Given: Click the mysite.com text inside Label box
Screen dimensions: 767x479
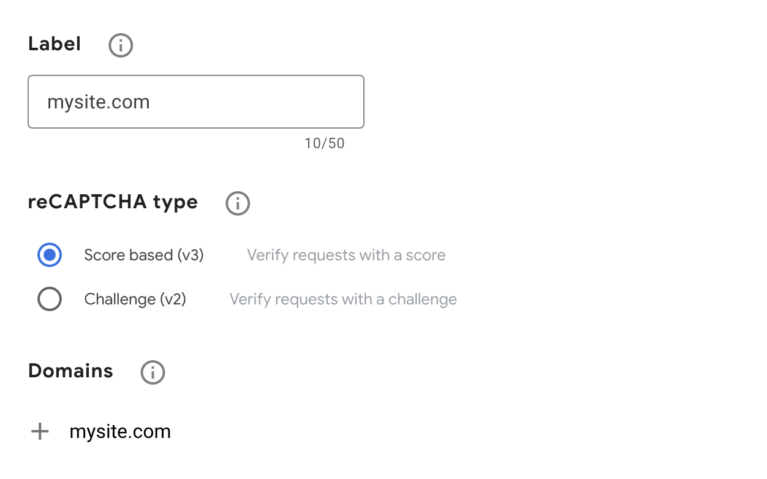Looking at the screenshot, I should 98,102.
